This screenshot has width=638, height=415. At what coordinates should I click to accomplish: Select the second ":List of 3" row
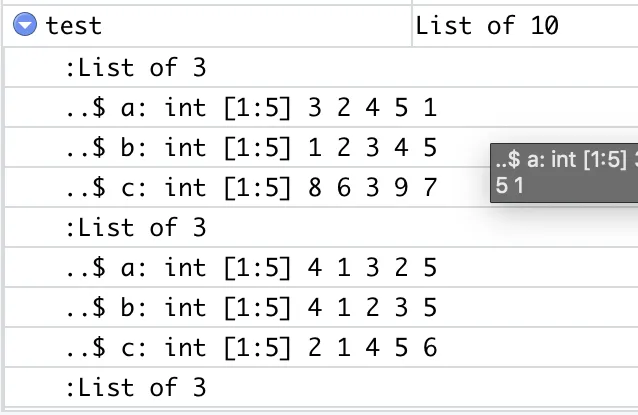coord(321,227)
